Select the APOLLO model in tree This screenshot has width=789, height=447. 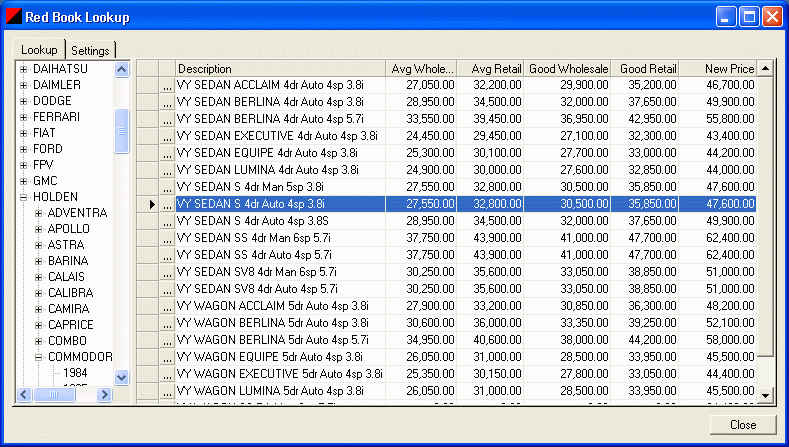coord(69,229)
